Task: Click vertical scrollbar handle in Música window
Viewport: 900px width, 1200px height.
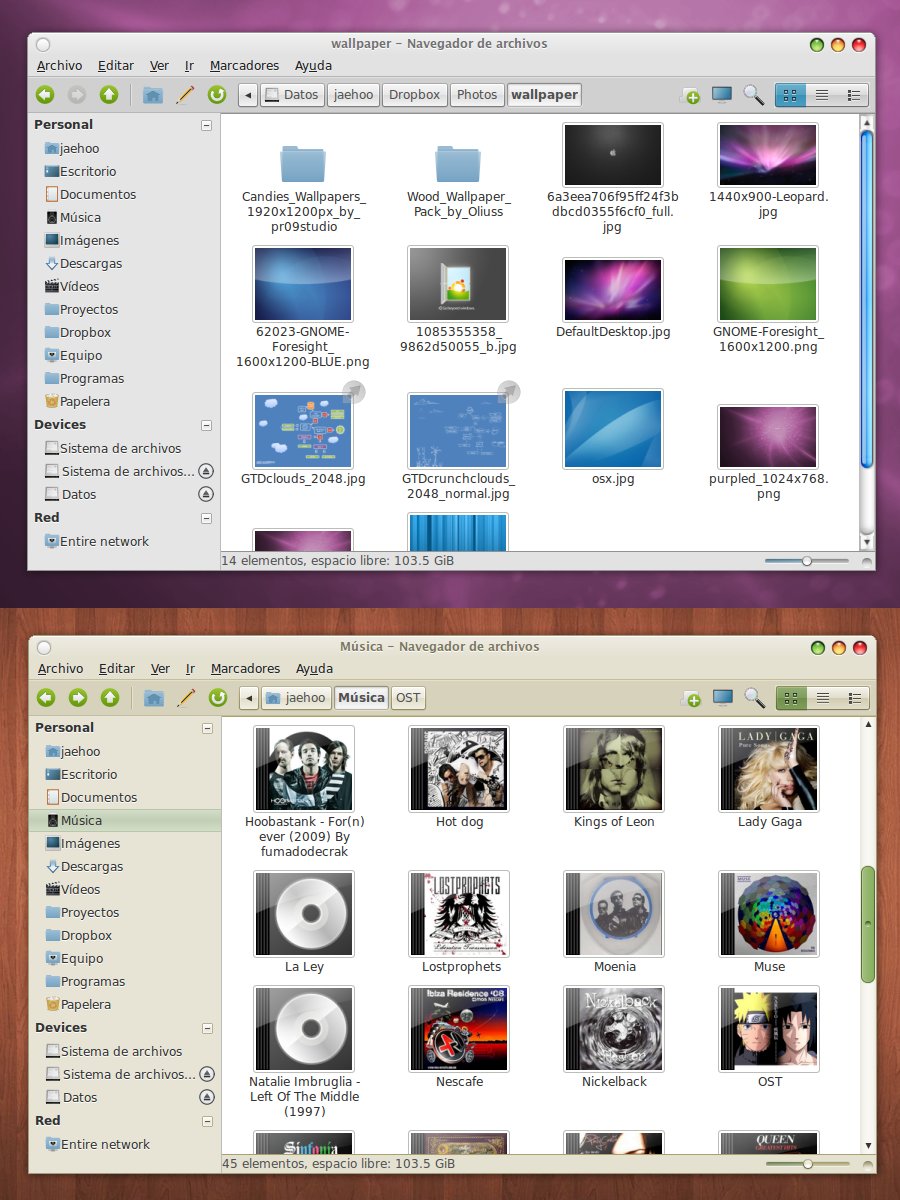Action: (x=868, y=924)
